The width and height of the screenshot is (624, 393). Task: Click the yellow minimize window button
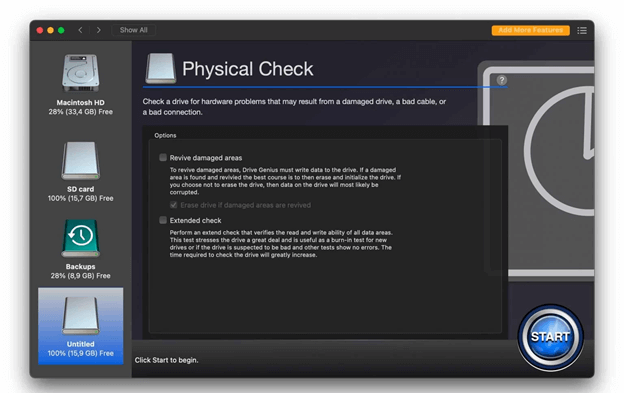tap(51, 30)
